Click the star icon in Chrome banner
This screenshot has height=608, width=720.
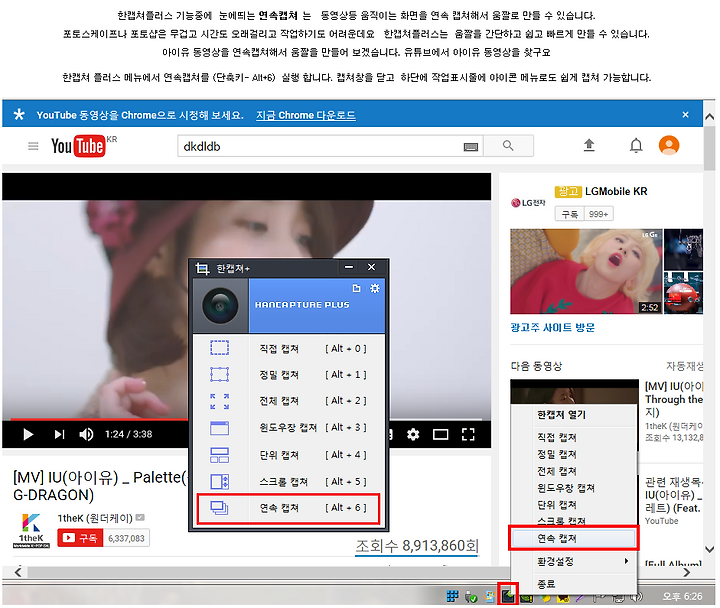coord(19,114)
